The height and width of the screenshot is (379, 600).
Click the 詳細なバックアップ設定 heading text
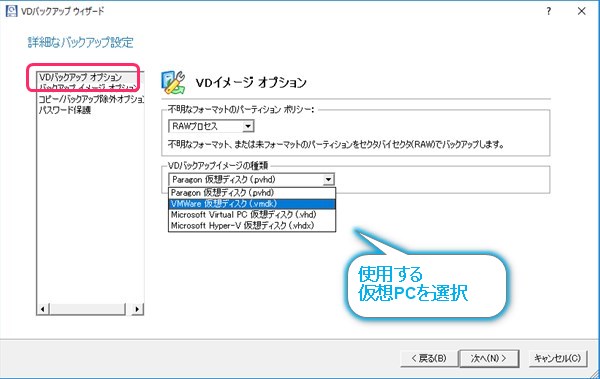point(81,42)
